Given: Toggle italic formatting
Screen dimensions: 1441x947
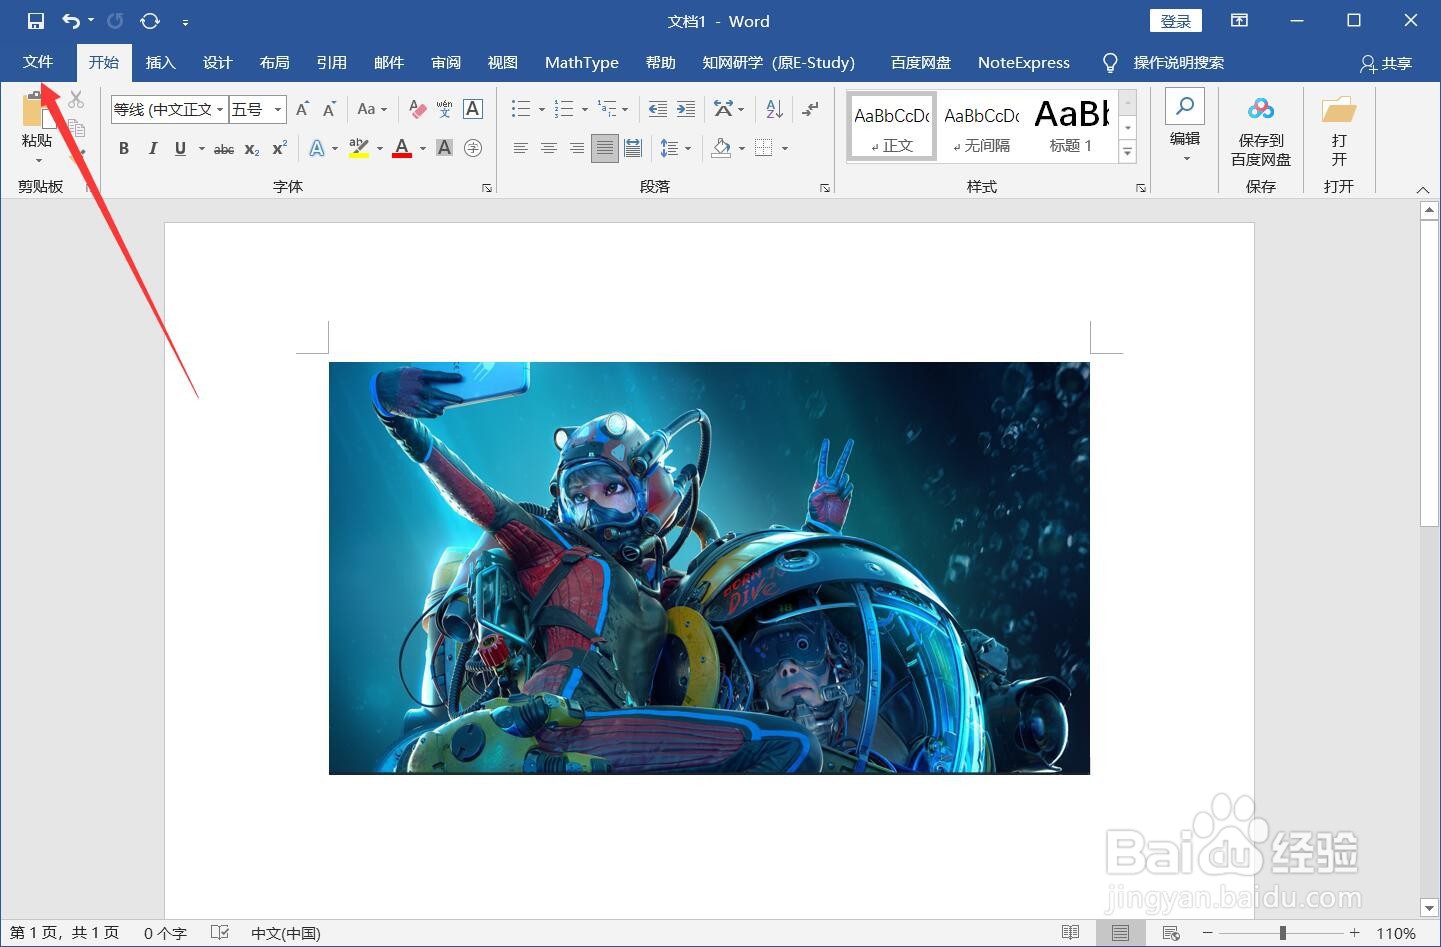Looking at the screenshot, I should pyautogui.click(x=152, y=149).
